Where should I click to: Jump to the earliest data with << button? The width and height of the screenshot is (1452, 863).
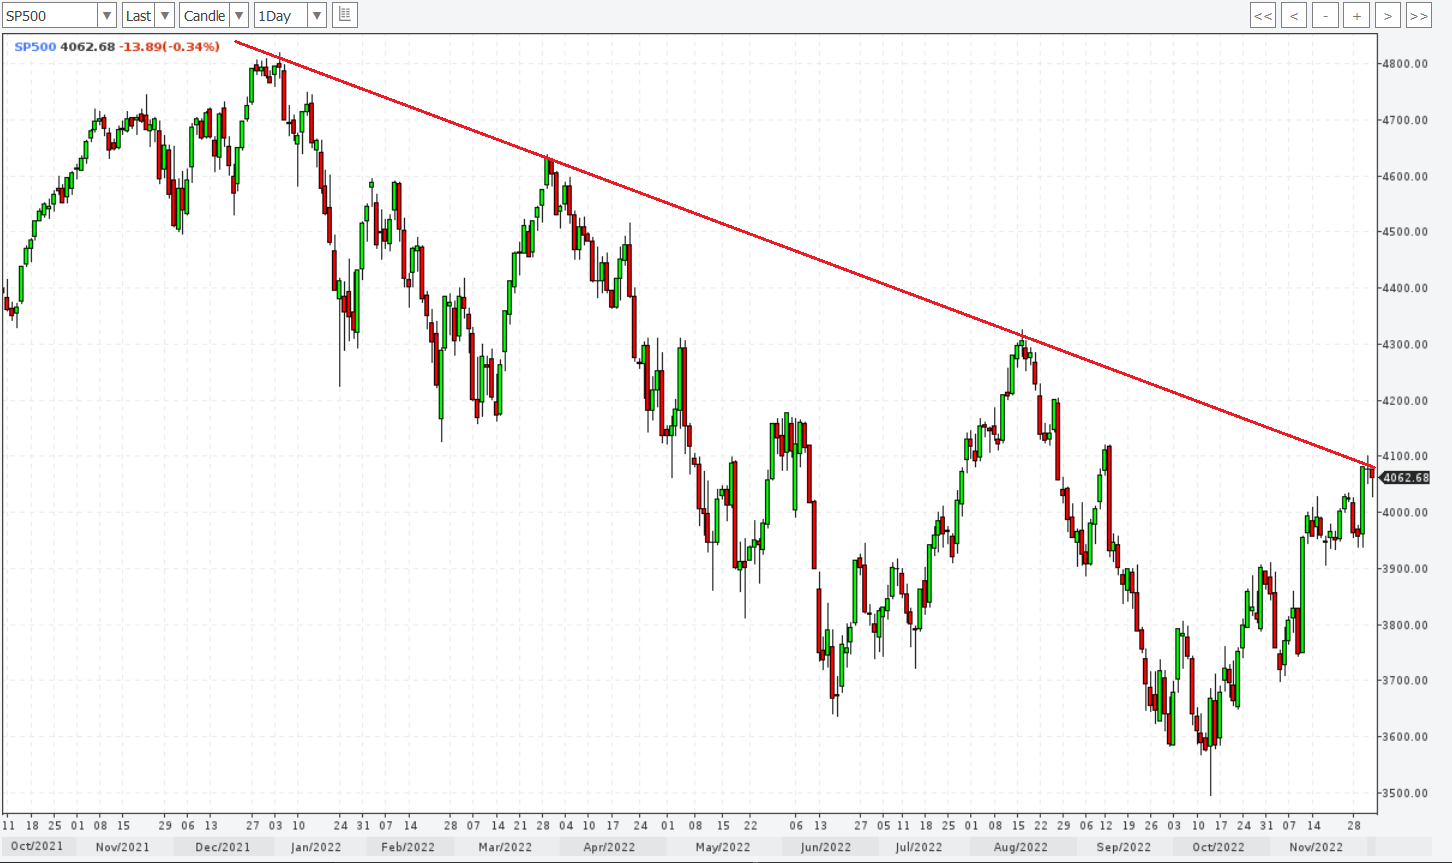coord(1263,15)
